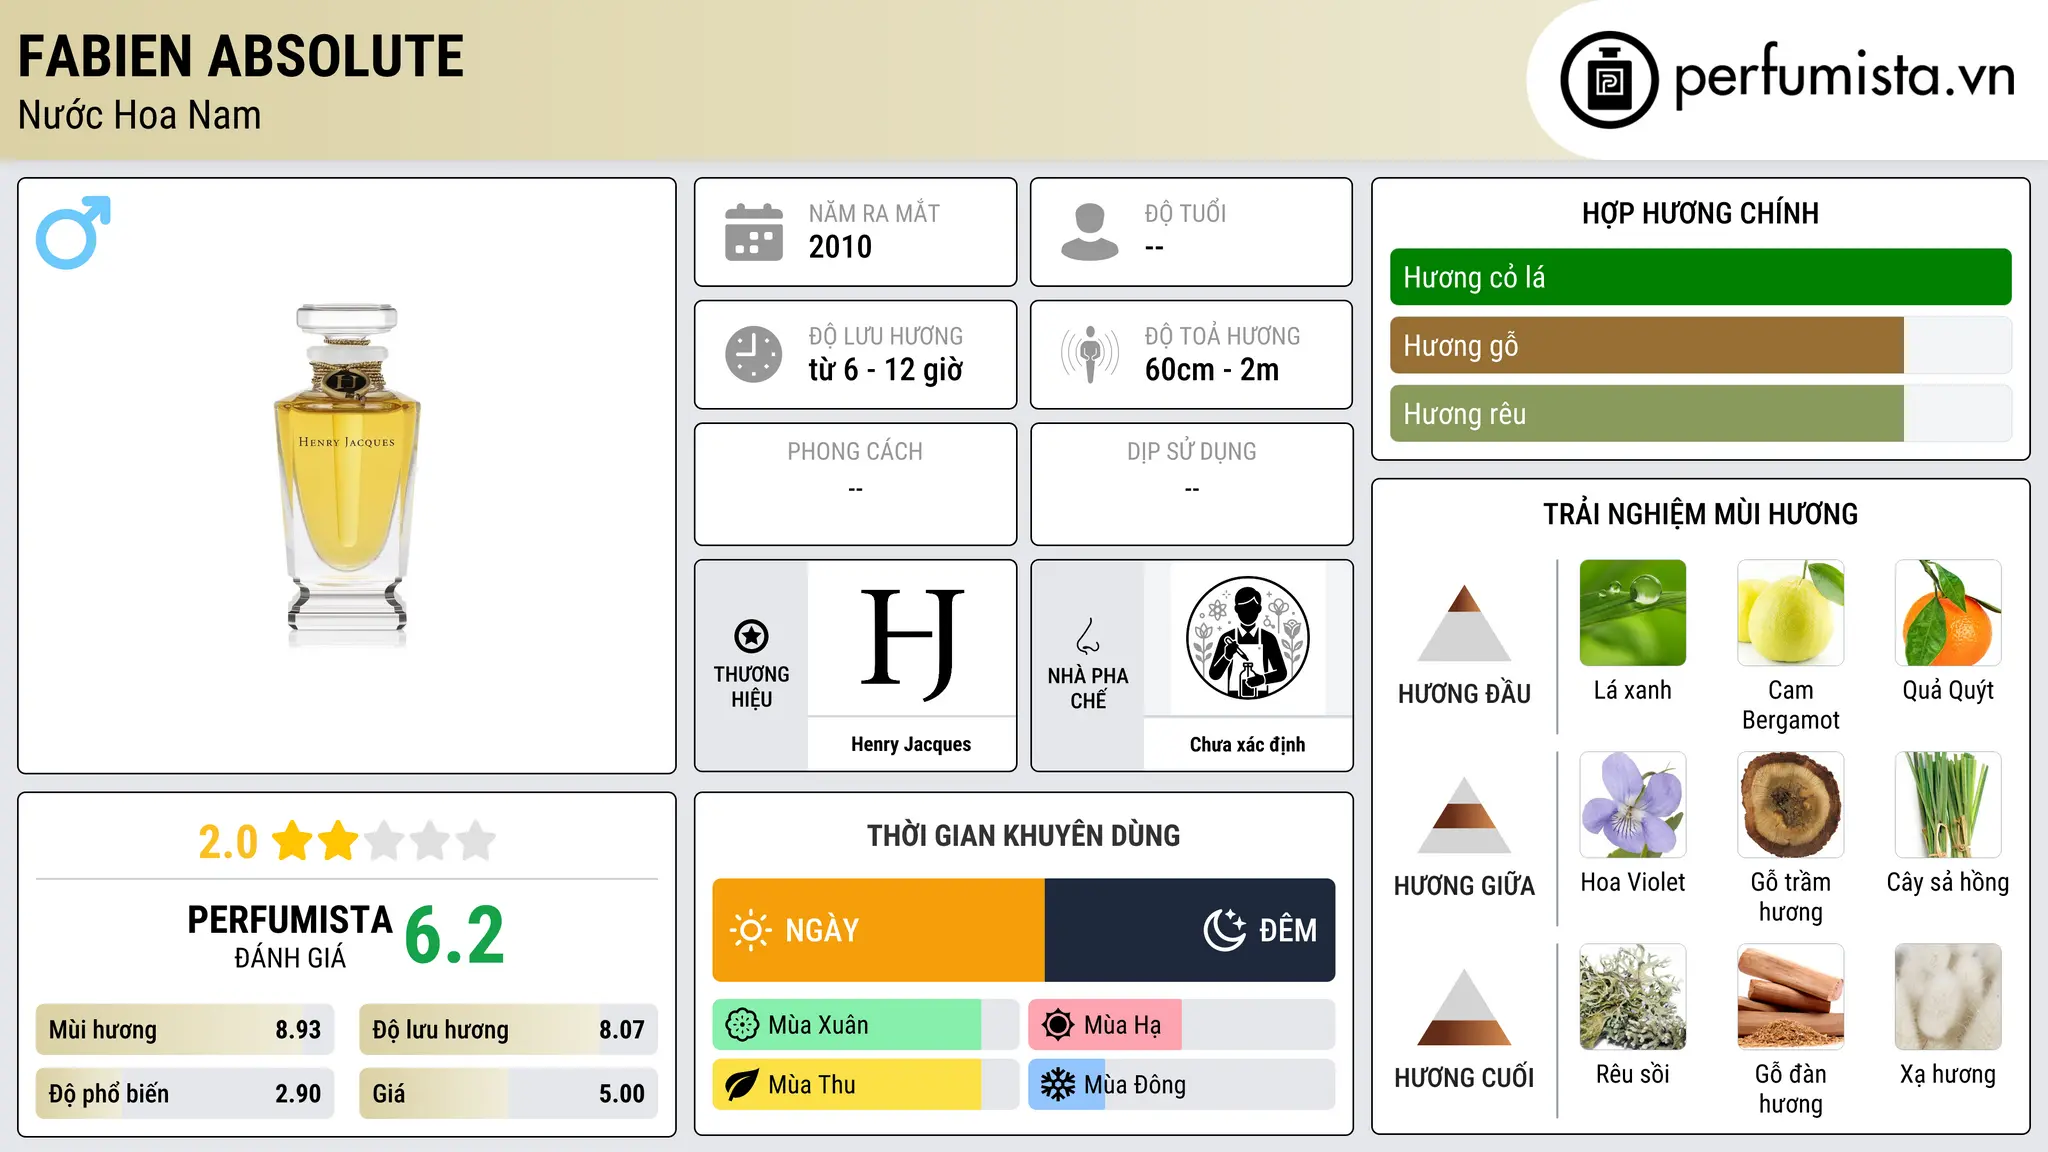Click the snowflake icon for Mùa Đông
Viewport: 2048px width, 1152px height.
(x=1058, y=1085)
